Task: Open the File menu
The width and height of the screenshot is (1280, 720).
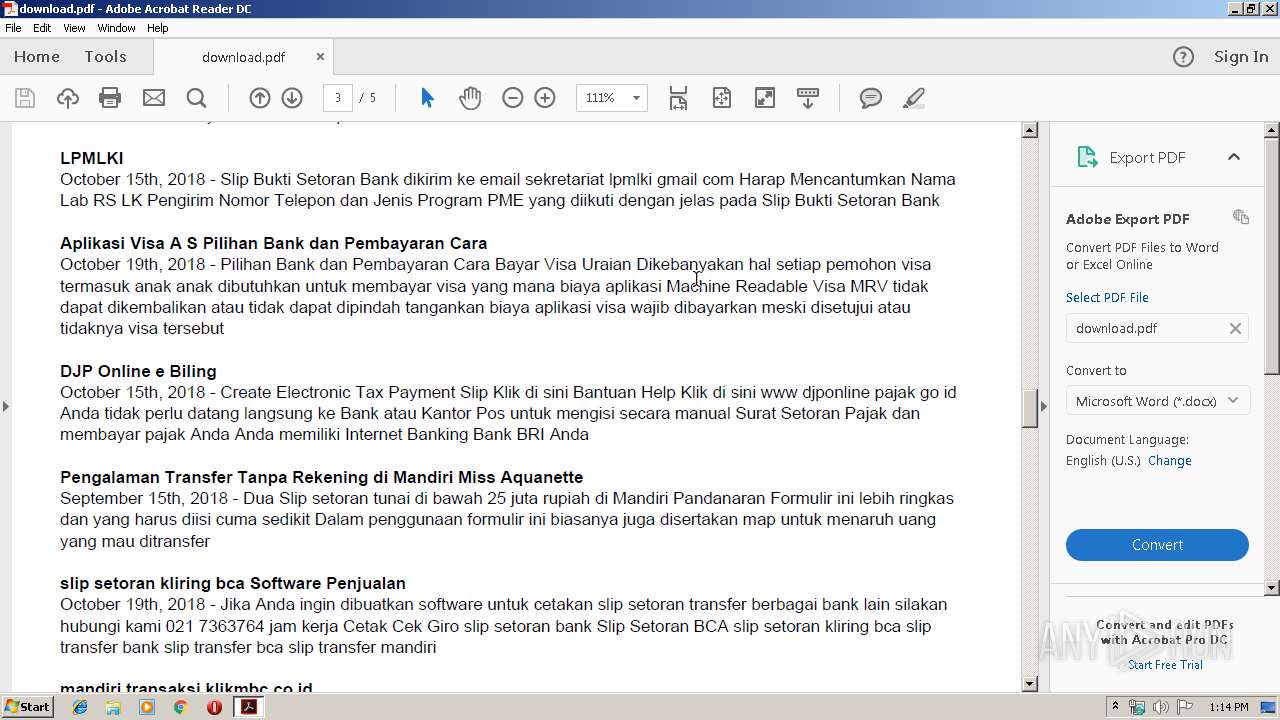Action: point(13,28)
